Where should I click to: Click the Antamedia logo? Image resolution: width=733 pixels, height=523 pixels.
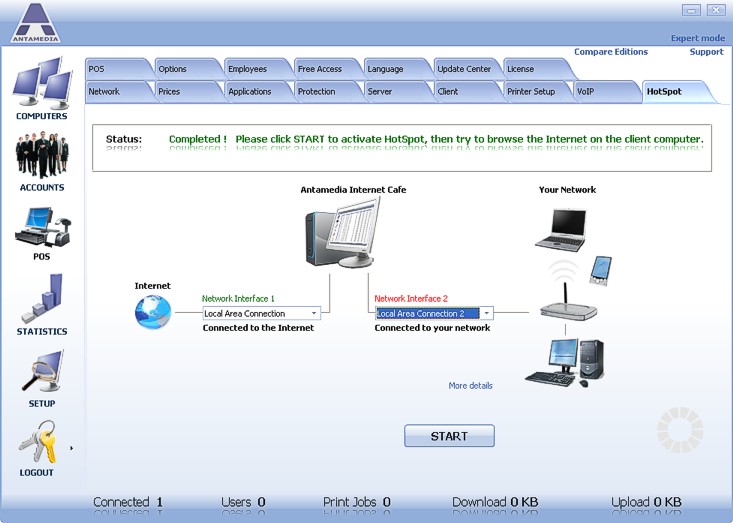click(x=36, y=23)
